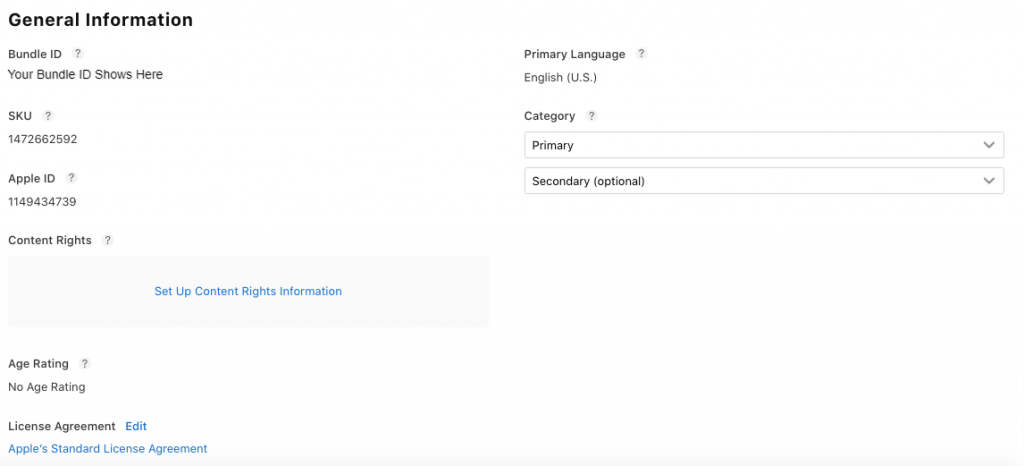Image resolution: width=1024 pixels, height=466 pixels.
Task: Click the No Age Rating text
Action: [x=46, y=387]
